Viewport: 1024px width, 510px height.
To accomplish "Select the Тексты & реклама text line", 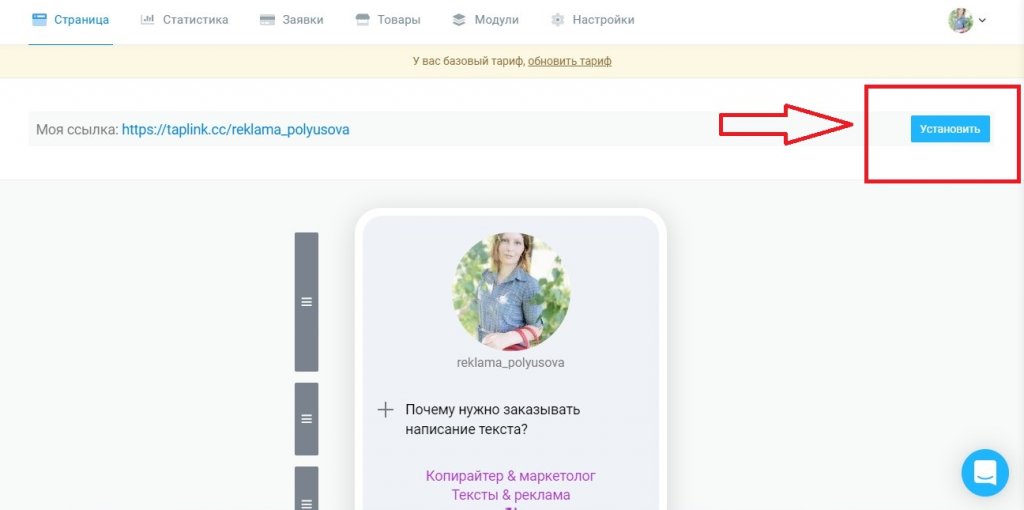I will click(x=511, y=495).
